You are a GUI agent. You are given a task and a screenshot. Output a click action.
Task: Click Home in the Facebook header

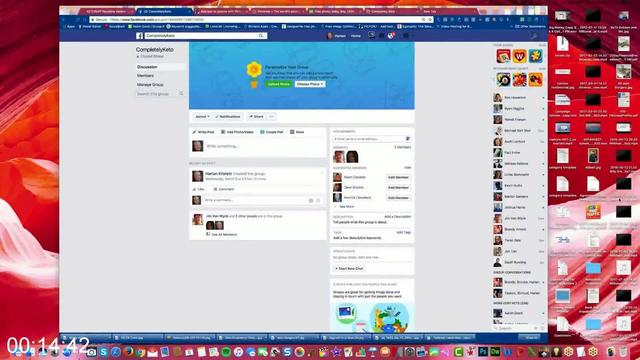[356, 36]
